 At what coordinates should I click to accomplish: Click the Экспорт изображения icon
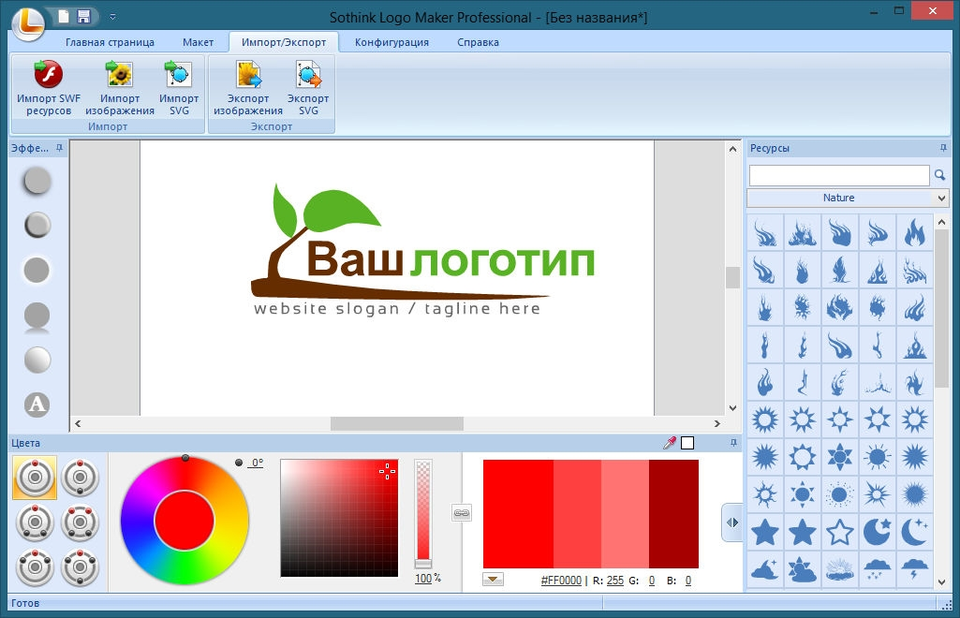point(248,75)
